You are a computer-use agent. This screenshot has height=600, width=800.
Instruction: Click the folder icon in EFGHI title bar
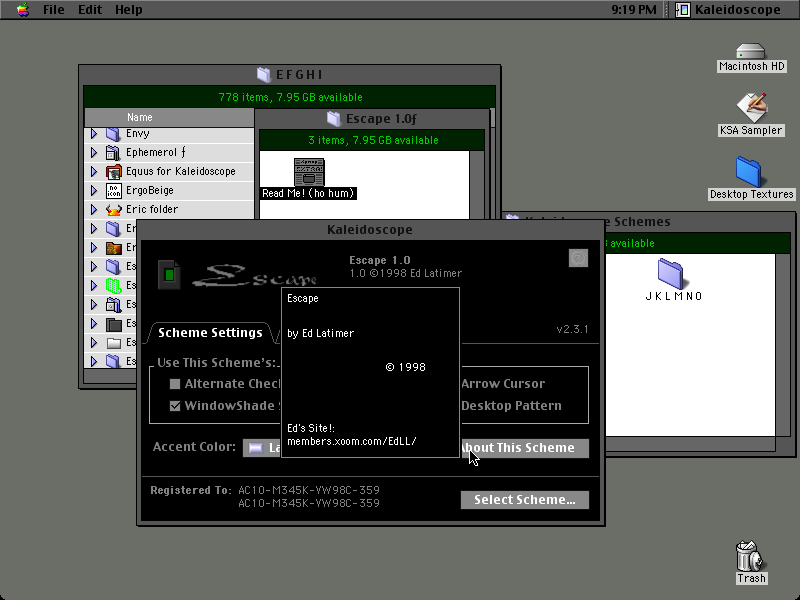pyautogui.click(x=264, y=75)
